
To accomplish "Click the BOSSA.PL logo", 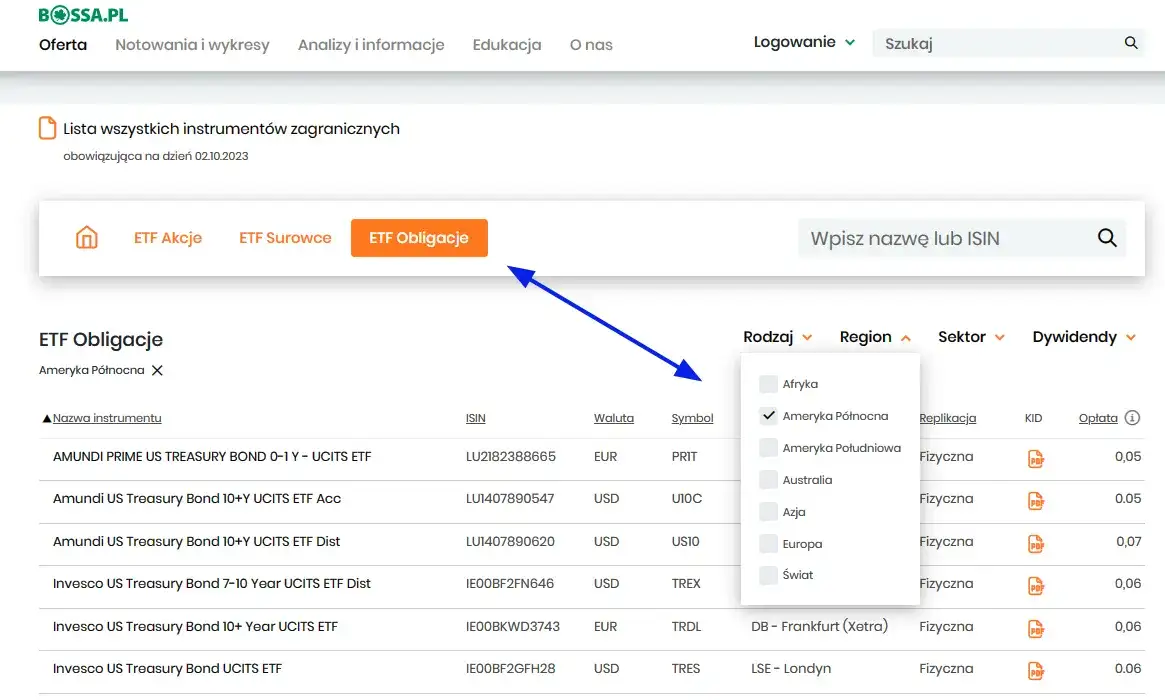I will (x=83, y=15).
